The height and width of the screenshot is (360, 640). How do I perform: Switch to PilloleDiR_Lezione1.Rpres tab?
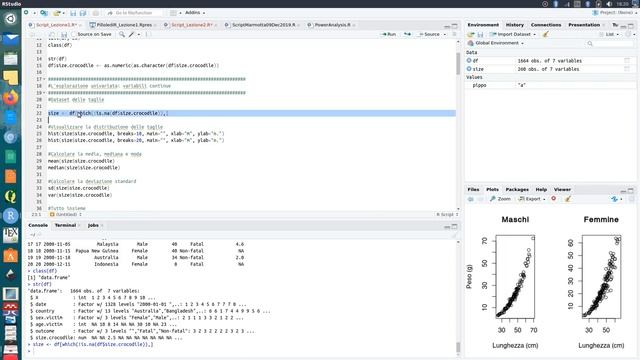123,25
